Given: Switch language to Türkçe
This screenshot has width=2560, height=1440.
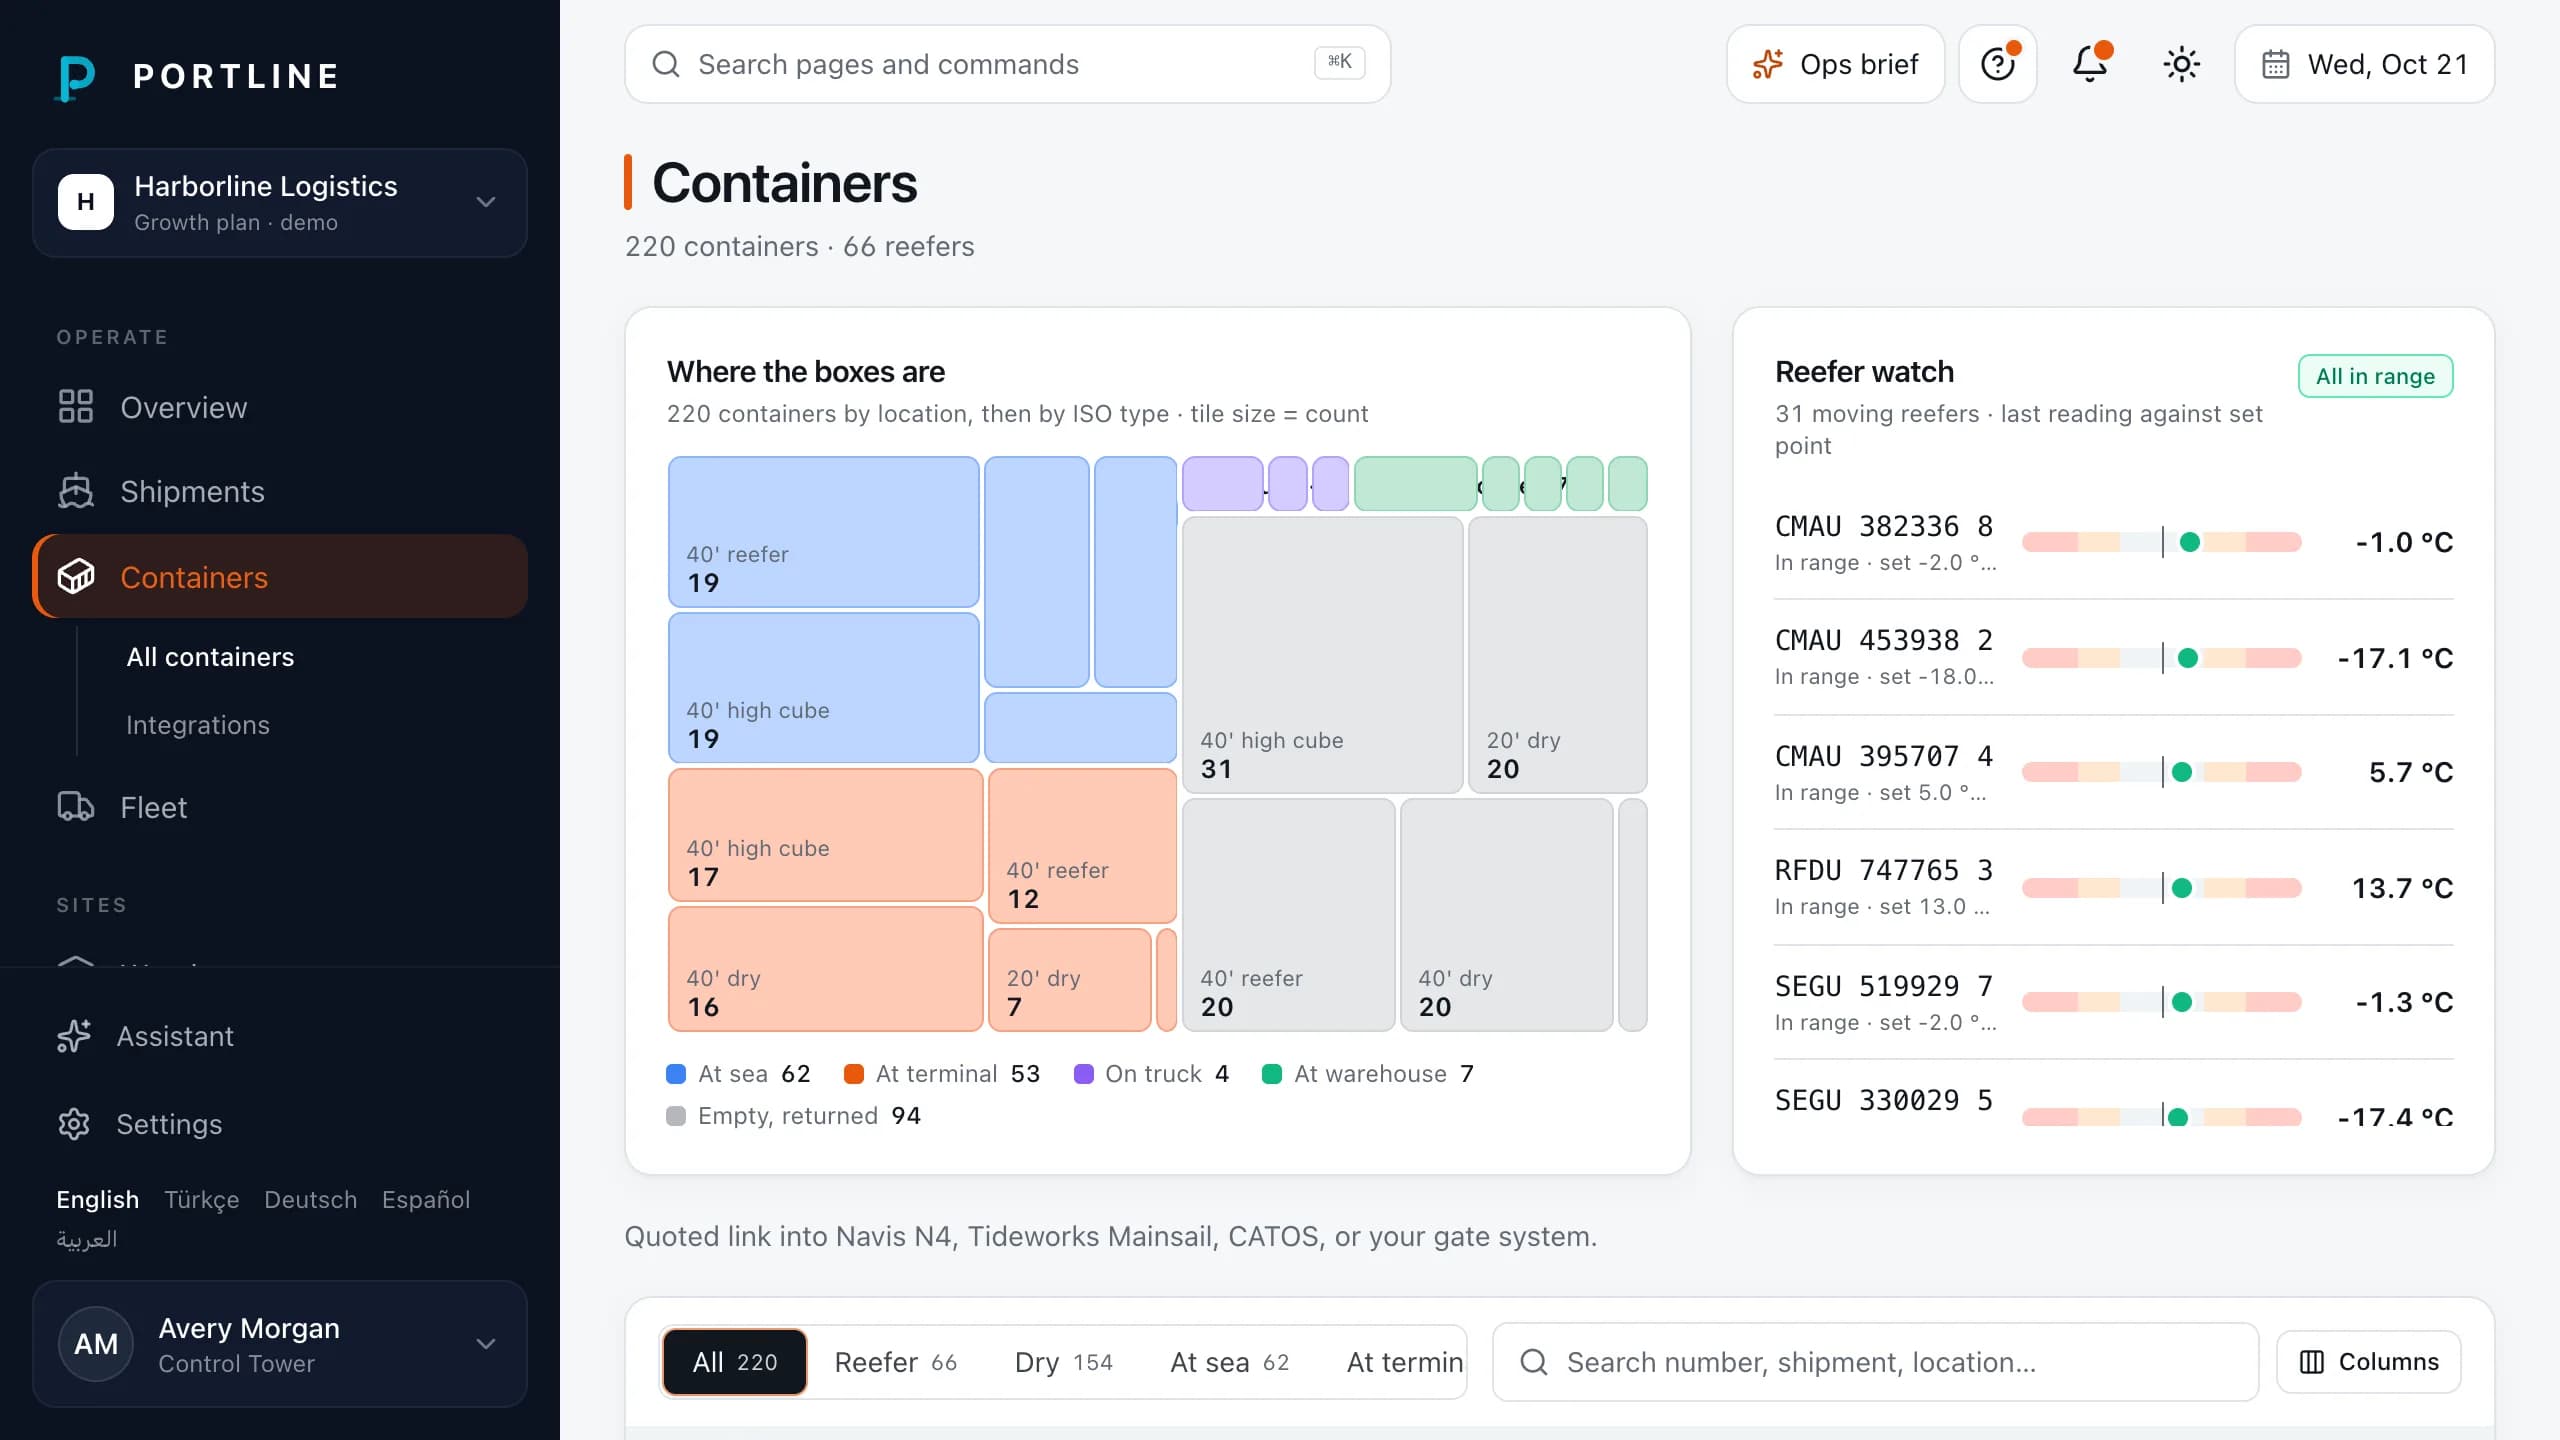Looking at the screenshot, I should [202, 1199].
